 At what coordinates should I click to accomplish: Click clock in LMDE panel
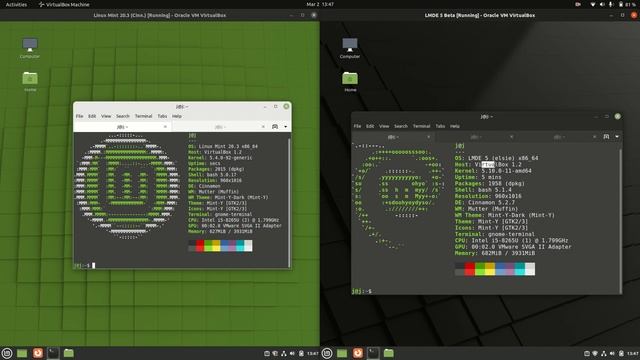point(633,353)
